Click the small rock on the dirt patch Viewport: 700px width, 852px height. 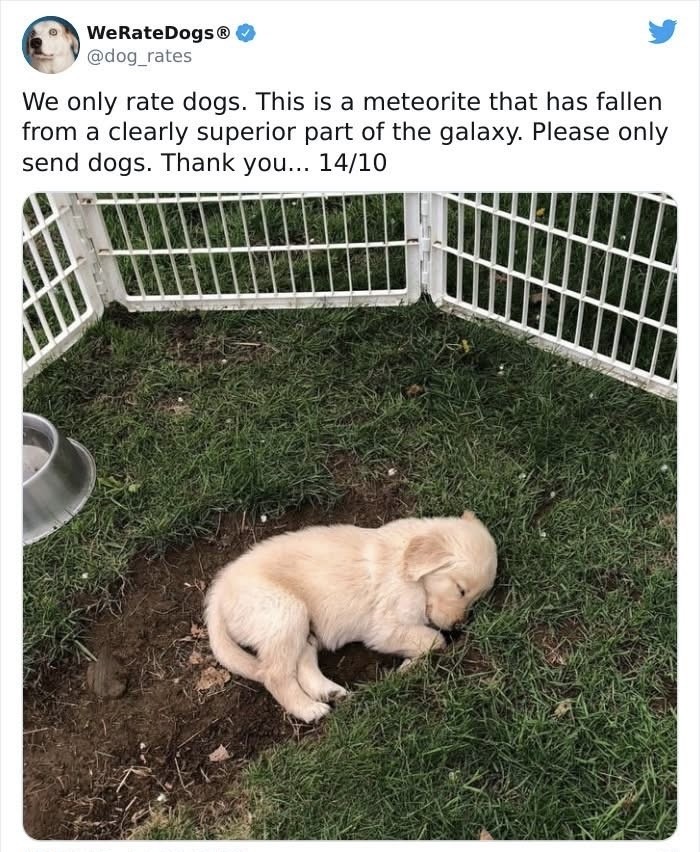107,678
